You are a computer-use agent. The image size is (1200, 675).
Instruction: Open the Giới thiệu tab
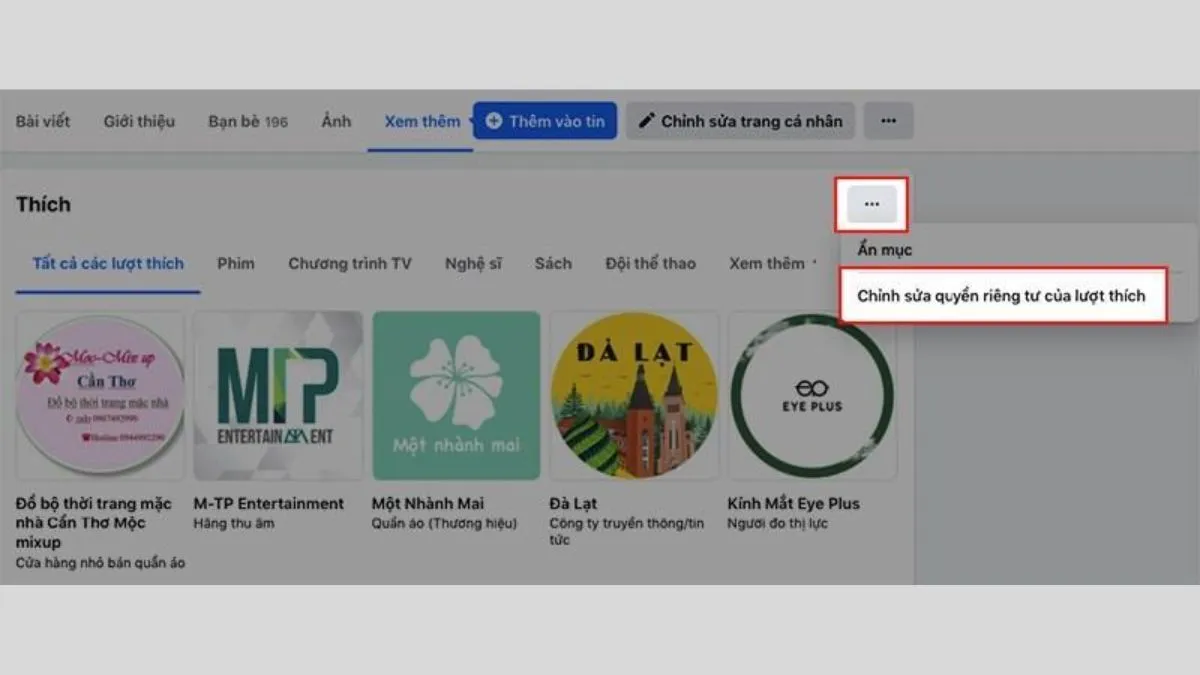click(138, 120)
